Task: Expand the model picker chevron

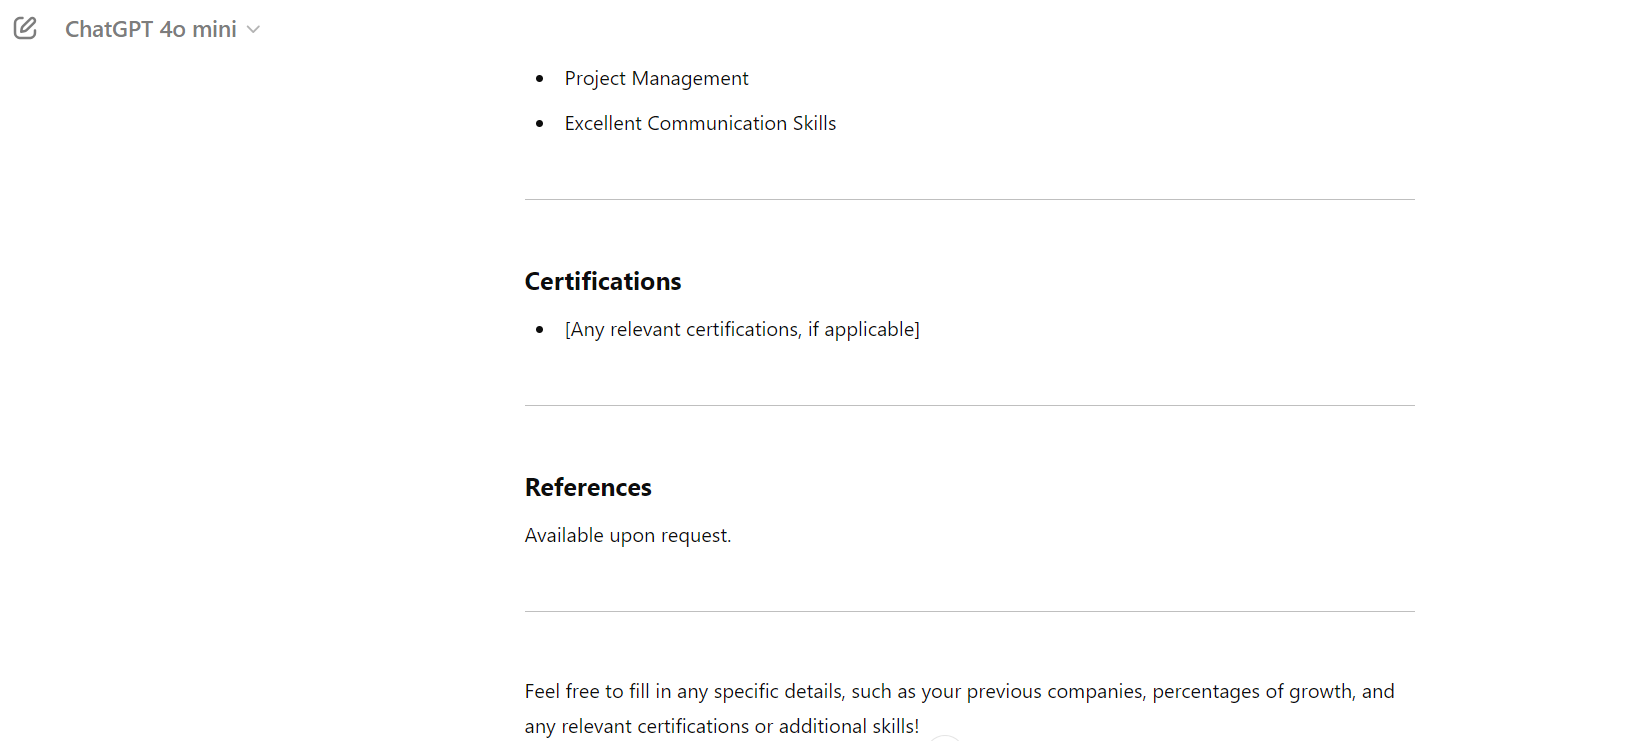Action: (x=253, y=30)
